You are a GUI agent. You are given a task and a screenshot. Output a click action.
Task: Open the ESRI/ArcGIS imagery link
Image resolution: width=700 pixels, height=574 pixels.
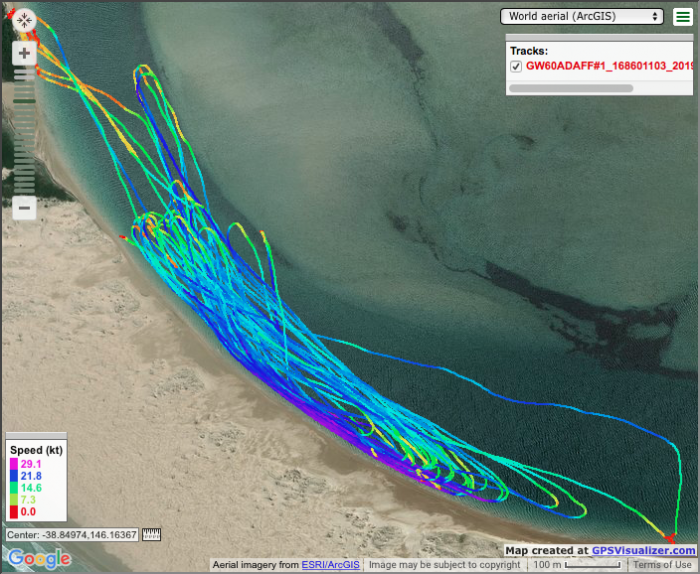(x=330, y=565)
